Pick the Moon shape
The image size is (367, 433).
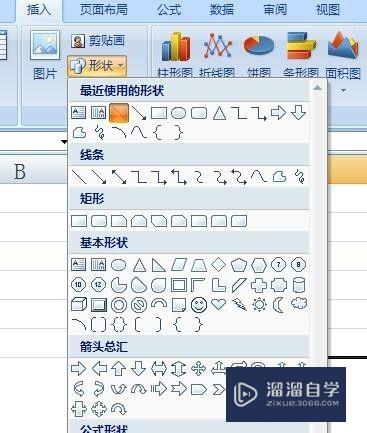pos(278,305)
